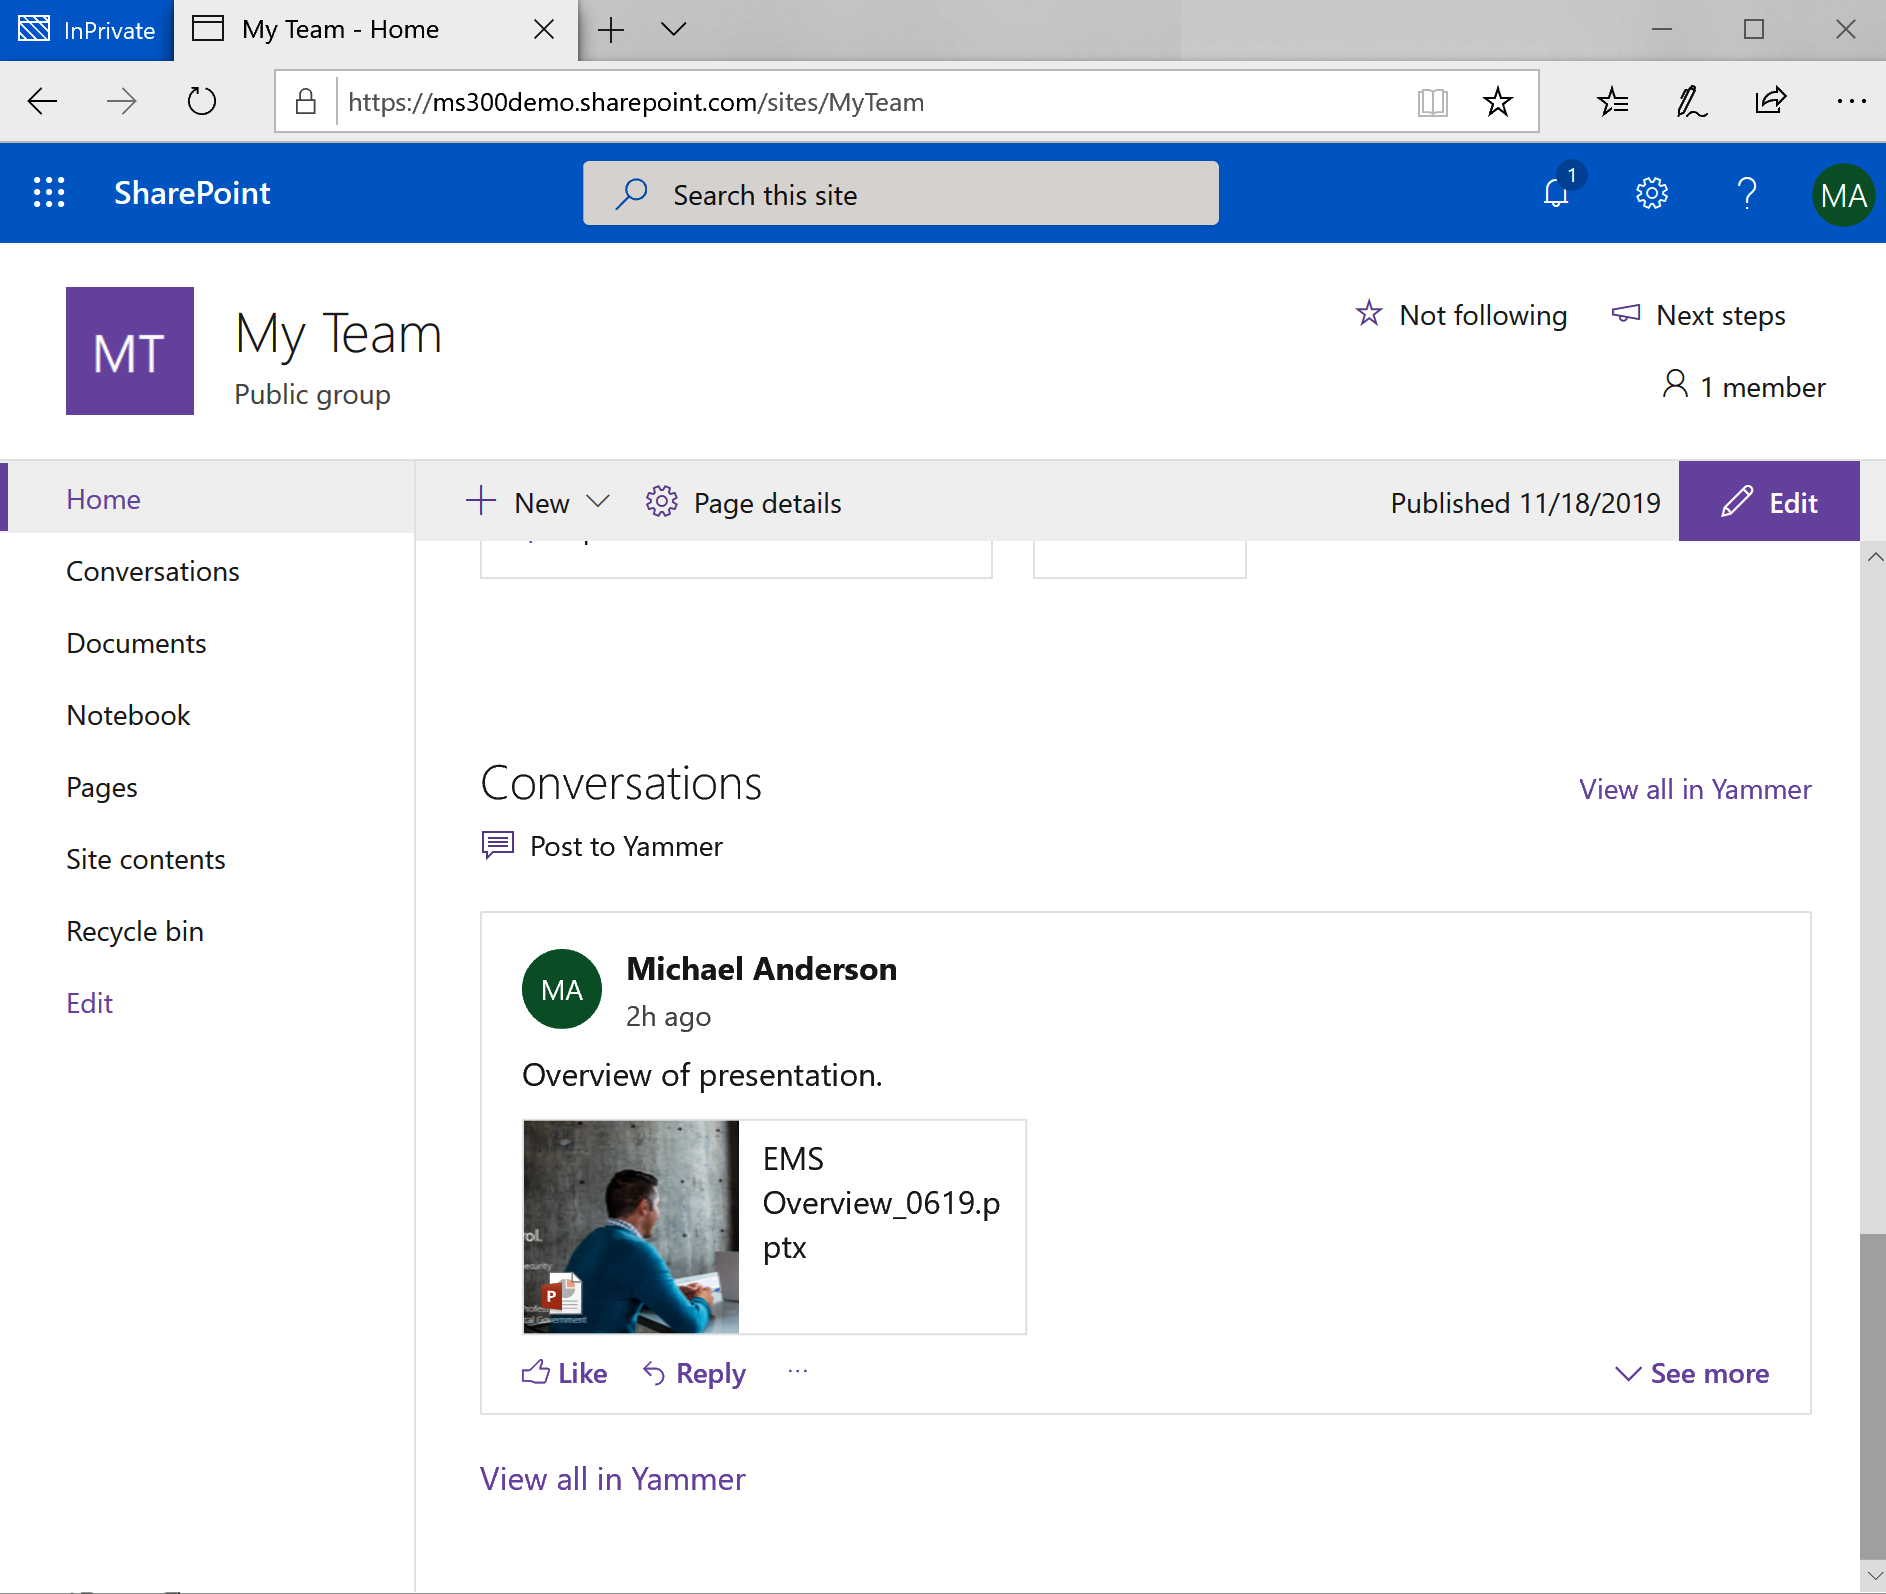Image resolution: width=1886 pixels, height=1594 pixels.
Task: Open the SharePoint app launcher waffle
Action: pos(49,192)
